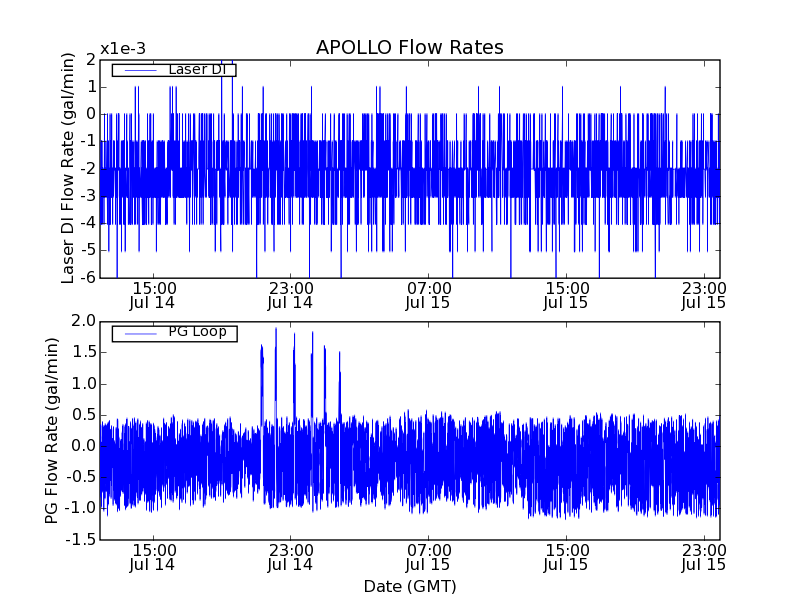Select the PG Loop legend box

(x=174, y=332)
